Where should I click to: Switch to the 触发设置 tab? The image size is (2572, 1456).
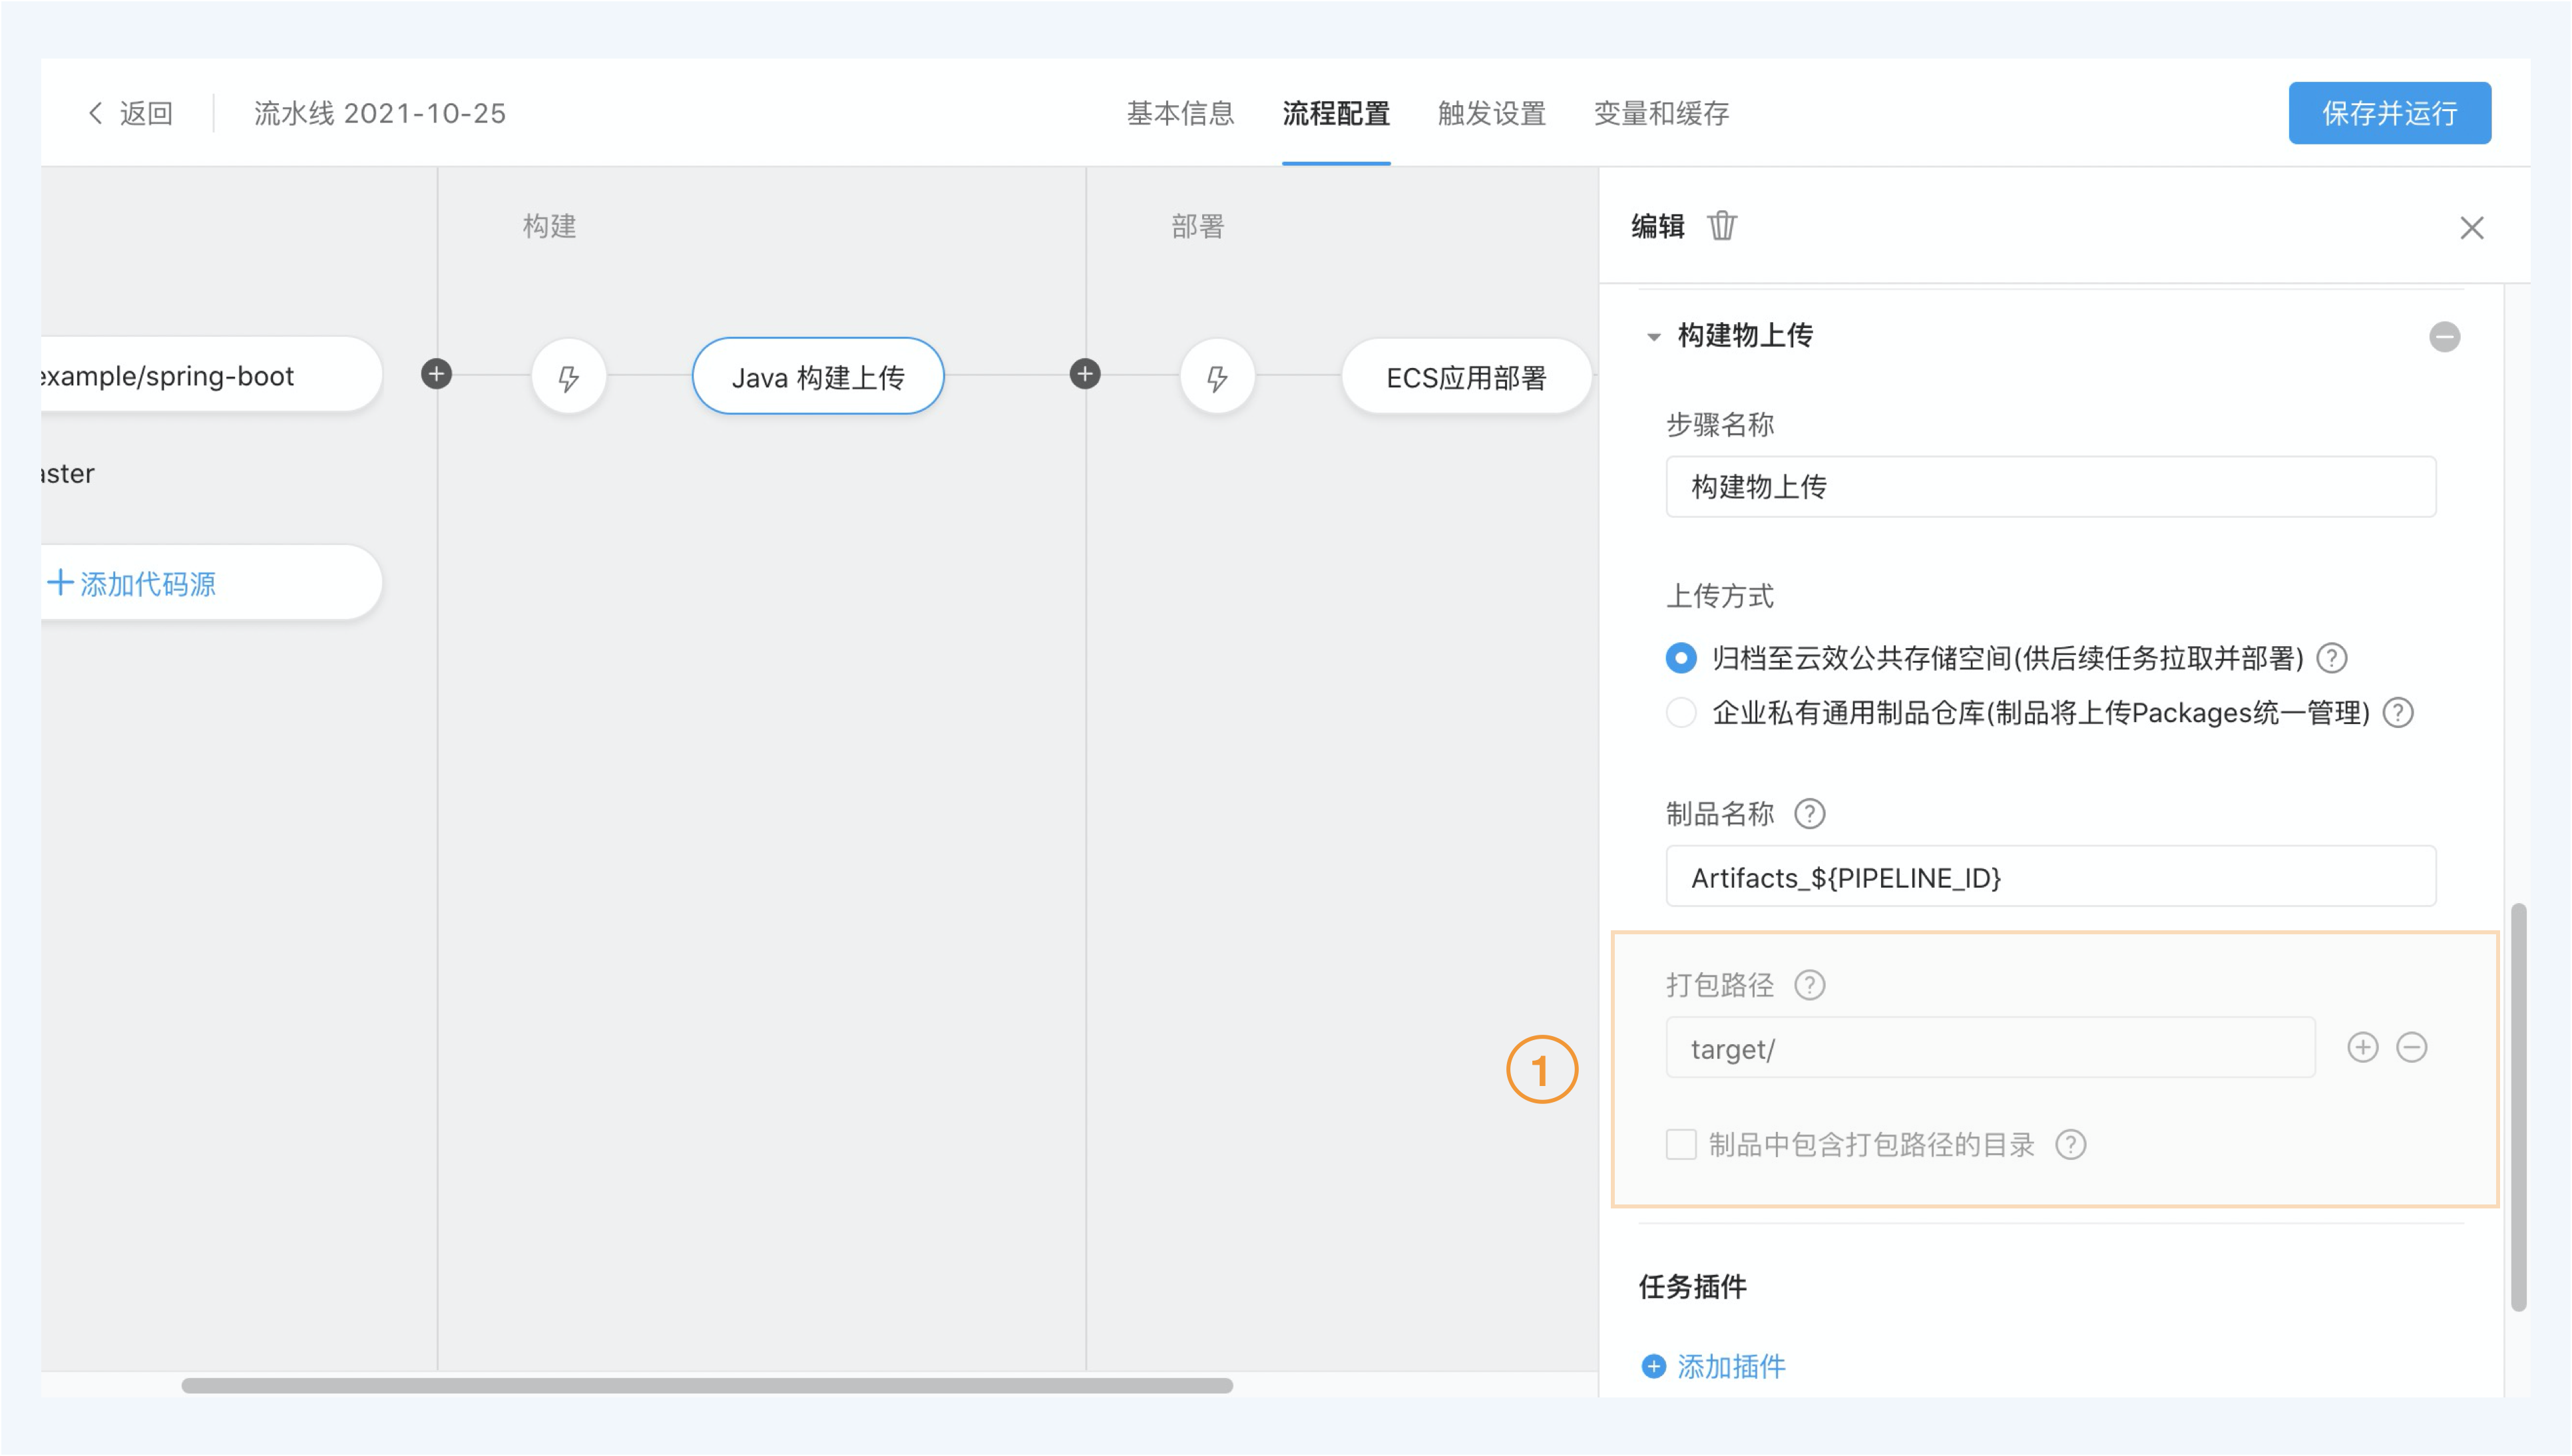(1492, 113)
